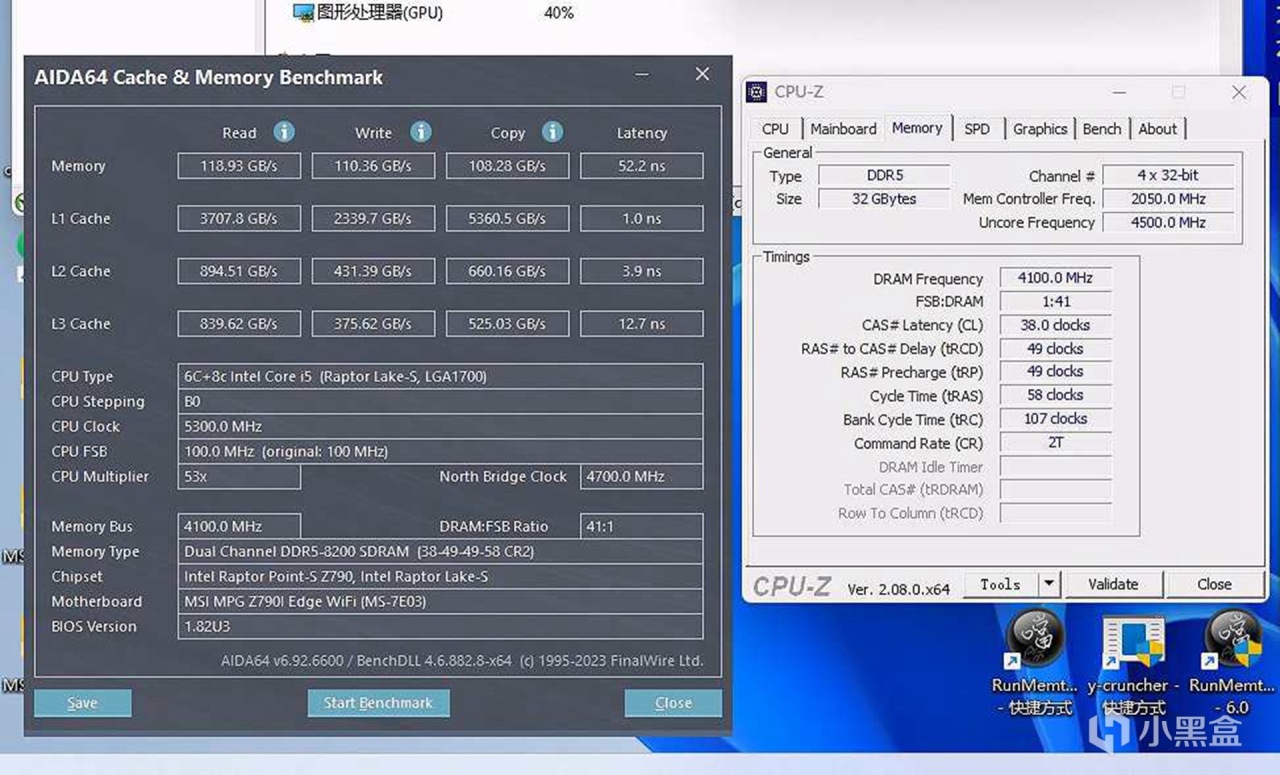
Task: Click the L3 Cache Read value 839.62 GB/s
Action: tap(239, 324)
